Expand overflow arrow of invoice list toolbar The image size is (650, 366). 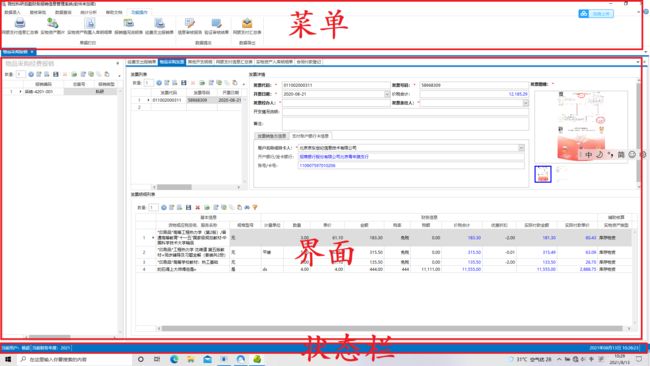[x=244, y=84]
